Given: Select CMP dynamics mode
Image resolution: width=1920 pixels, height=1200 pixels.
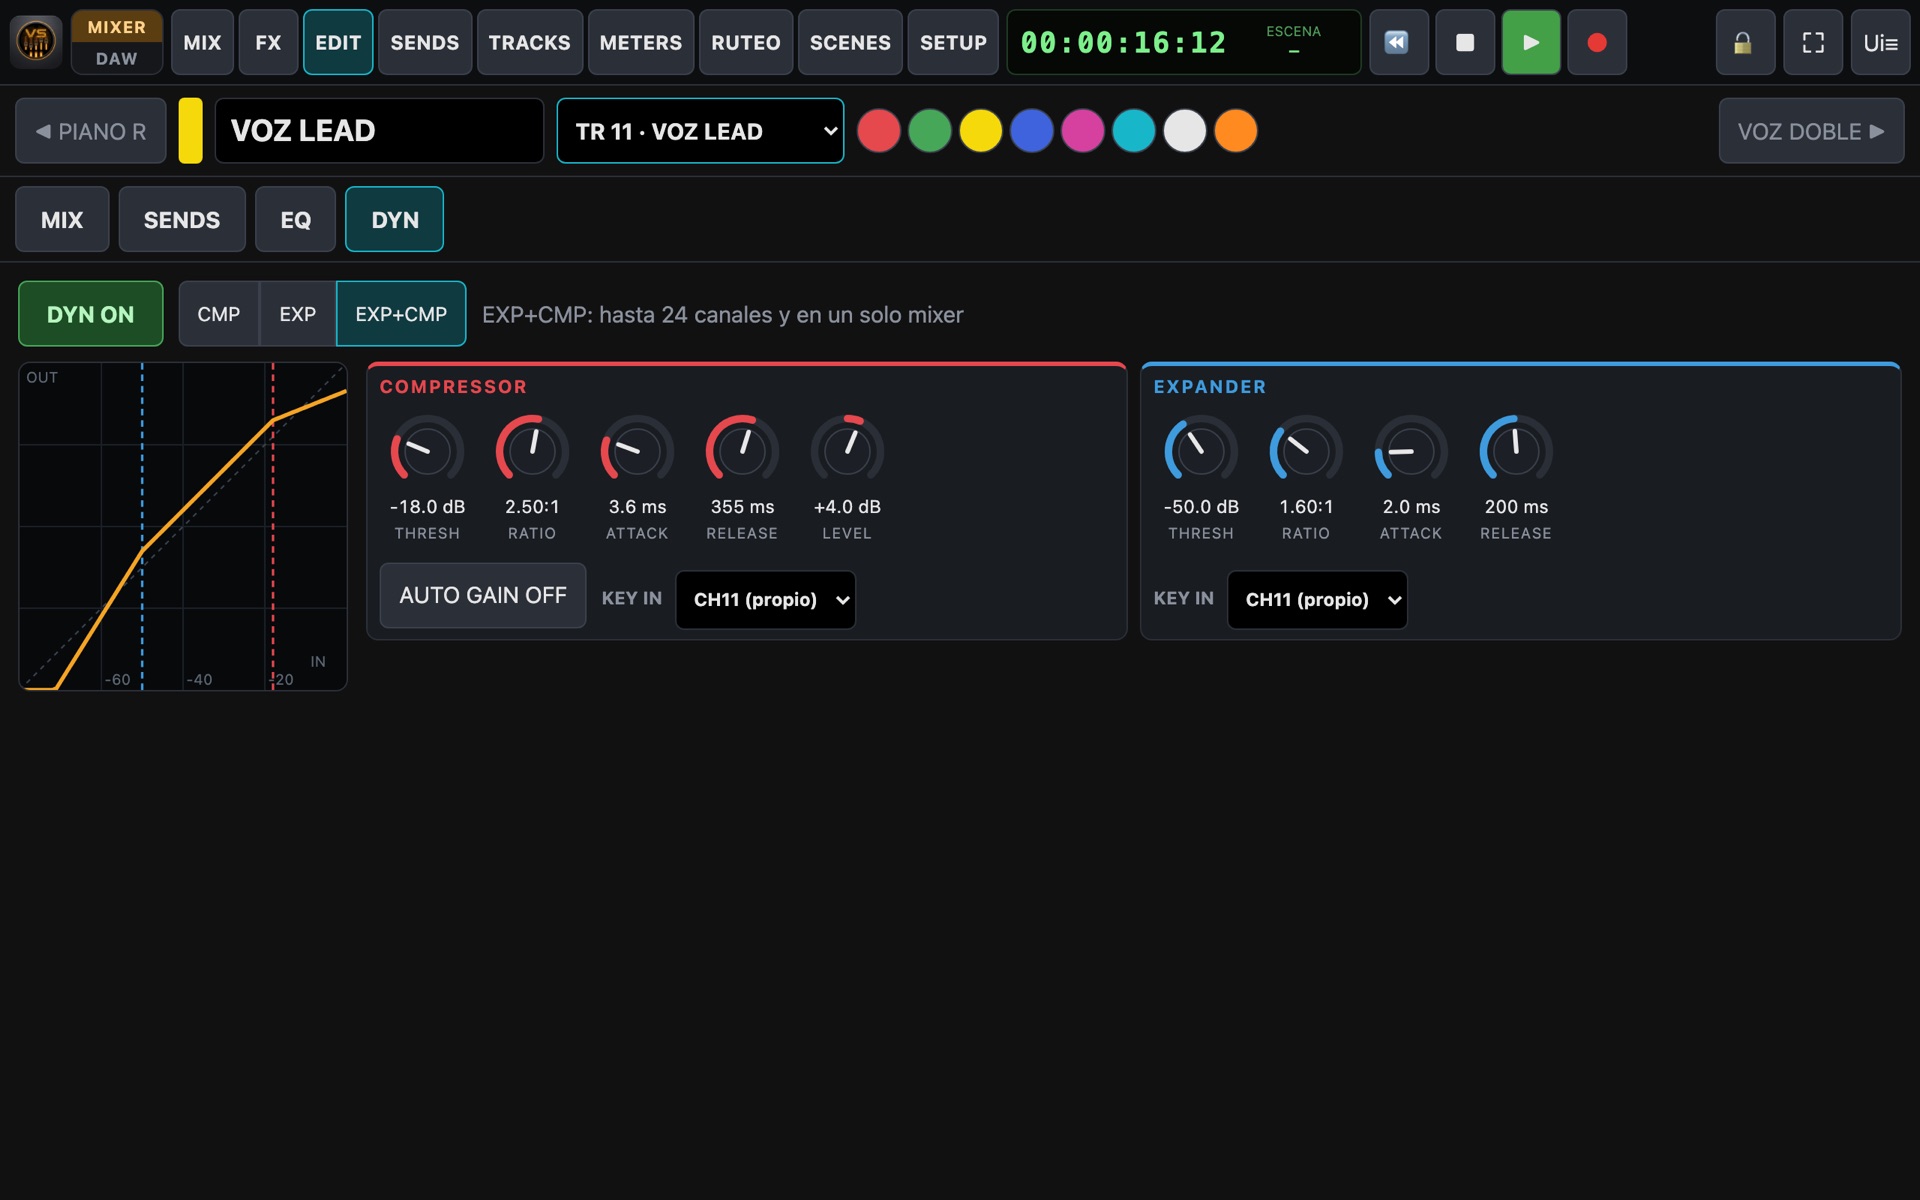Looking at the screenshot, I should click(x=219, y=314).
